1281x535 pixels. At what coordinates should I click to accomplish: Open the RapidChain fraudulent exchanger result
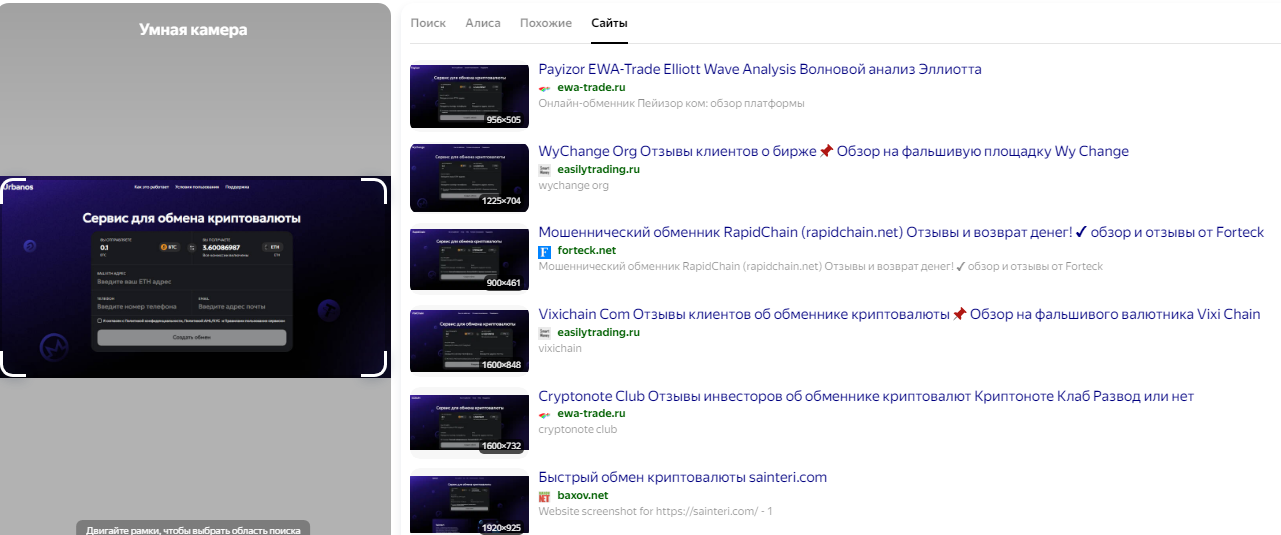point(901,232)
